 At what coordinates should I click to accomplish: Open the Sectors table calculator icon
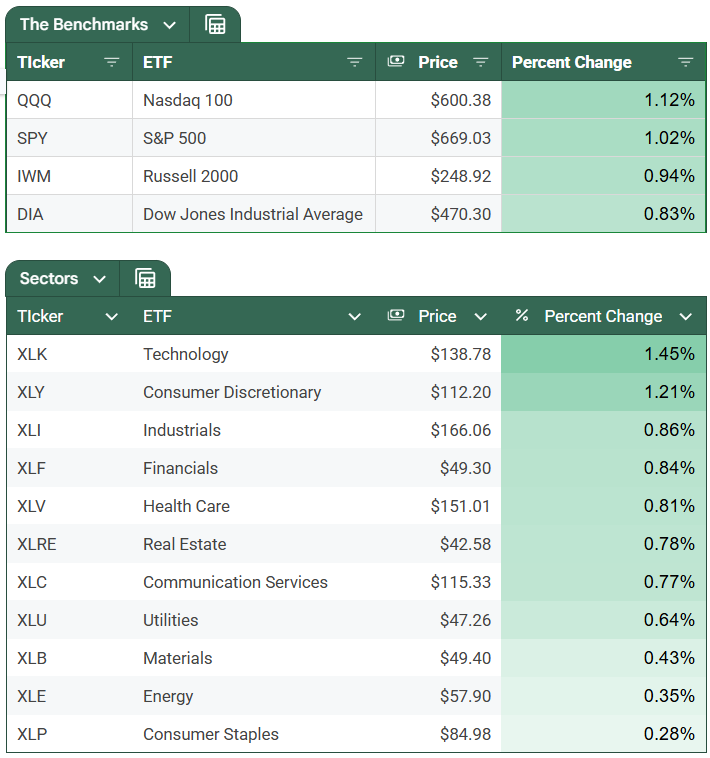[145, 279]
